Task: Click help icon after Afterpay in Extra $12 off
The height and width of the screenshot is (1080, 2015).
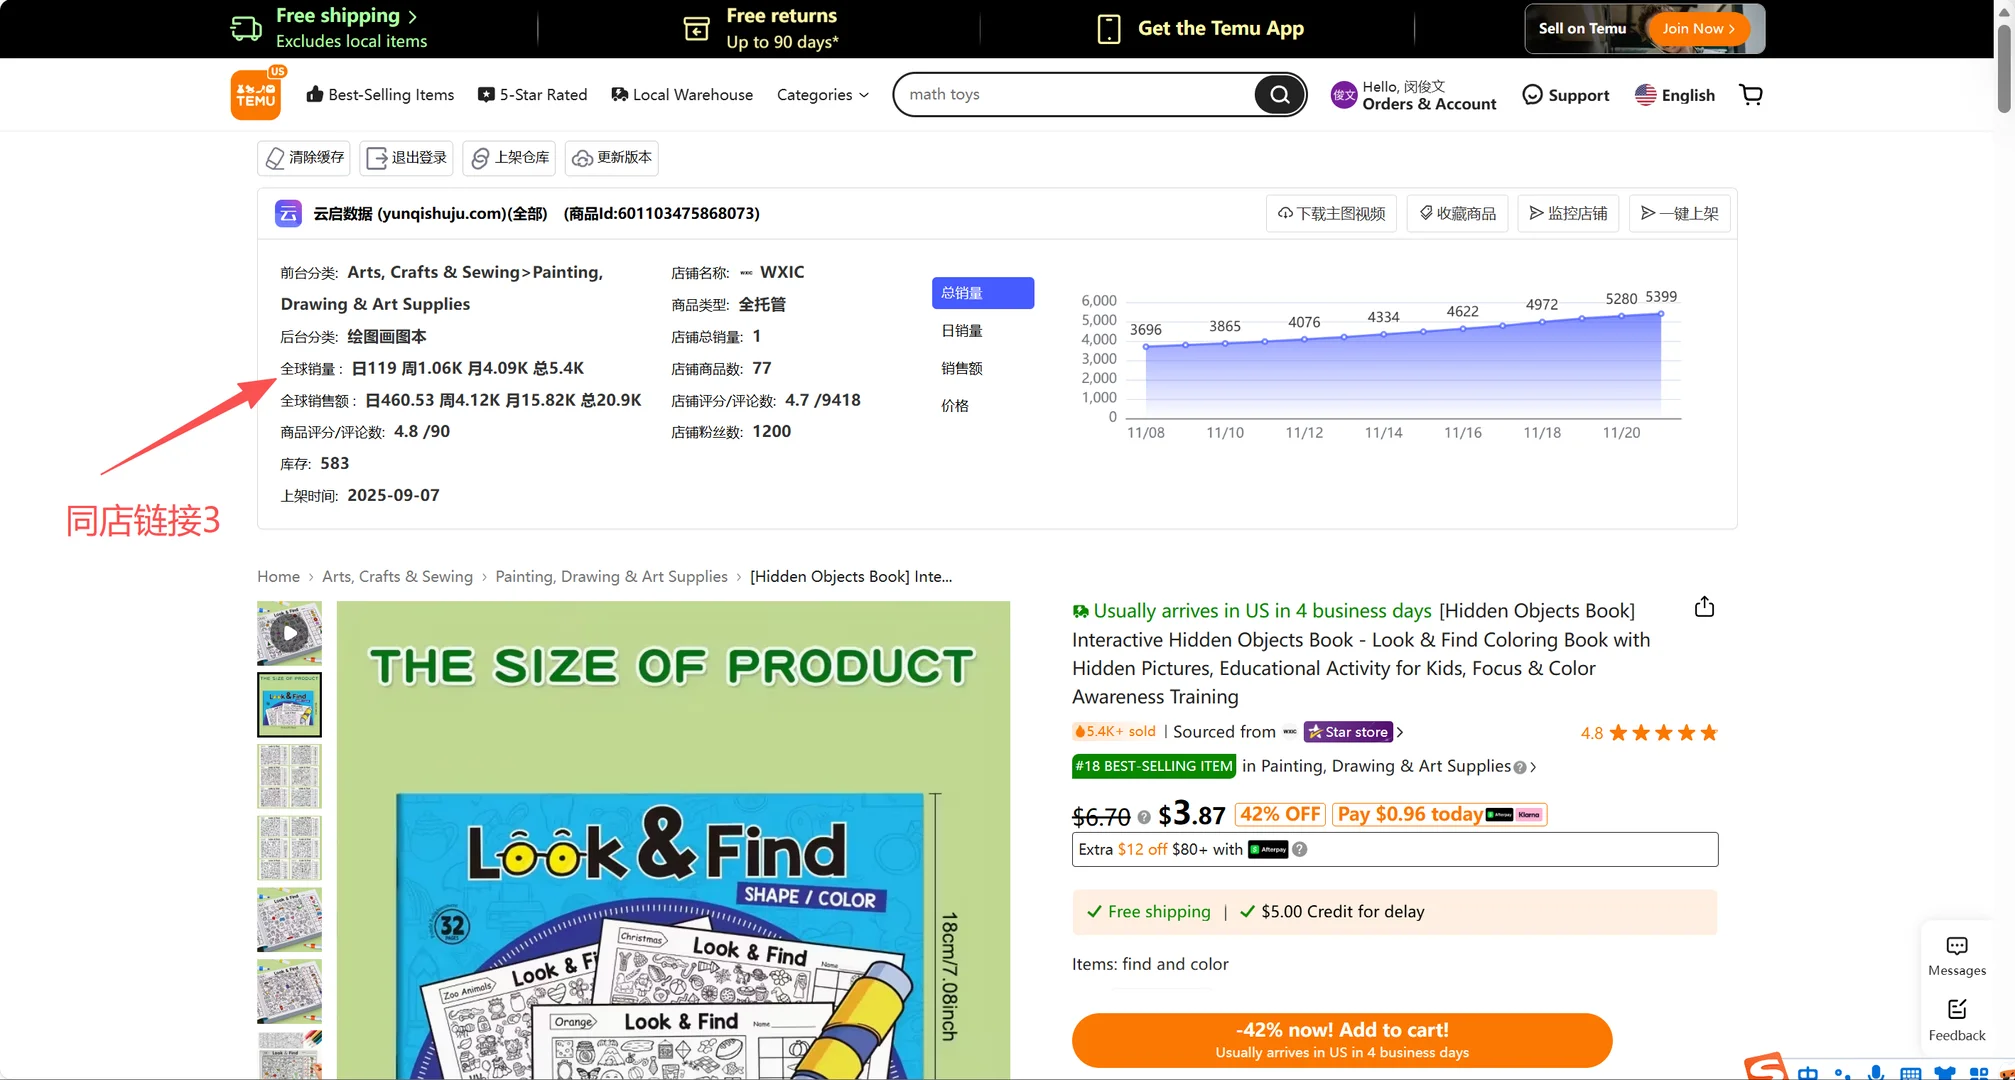Action: [1299, 849]
